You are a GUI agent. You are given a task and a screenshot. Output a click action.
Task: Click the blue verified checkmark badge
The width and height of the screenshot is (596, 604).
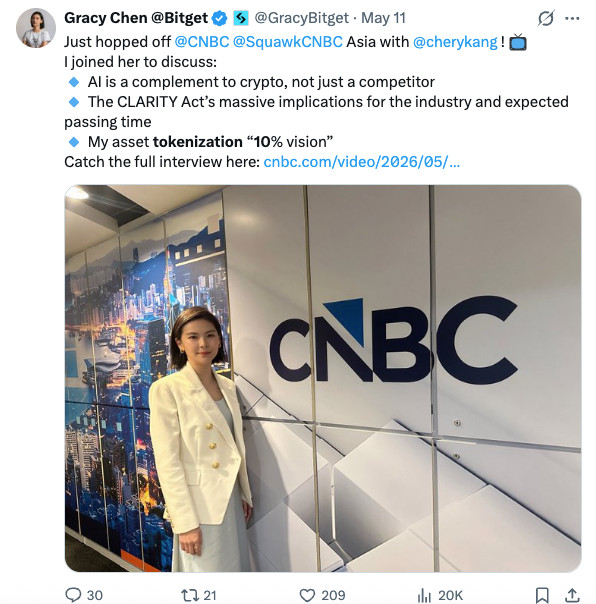220,18
